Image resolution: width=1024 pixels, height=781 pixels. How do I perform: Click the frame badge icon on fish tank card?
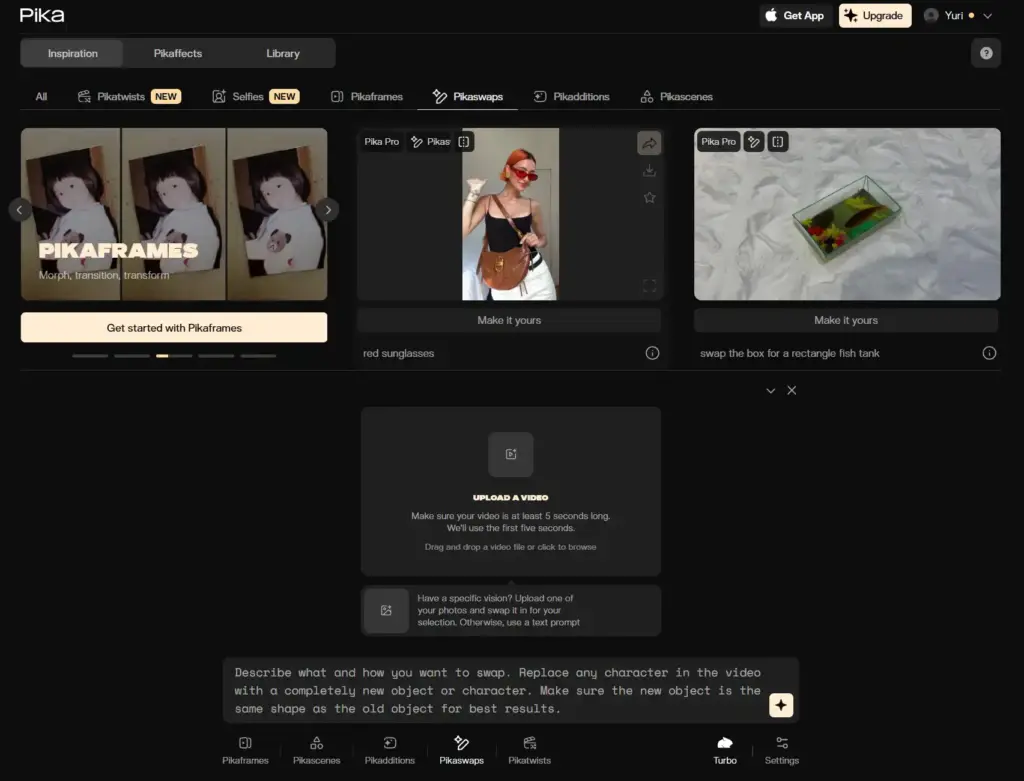777,142
